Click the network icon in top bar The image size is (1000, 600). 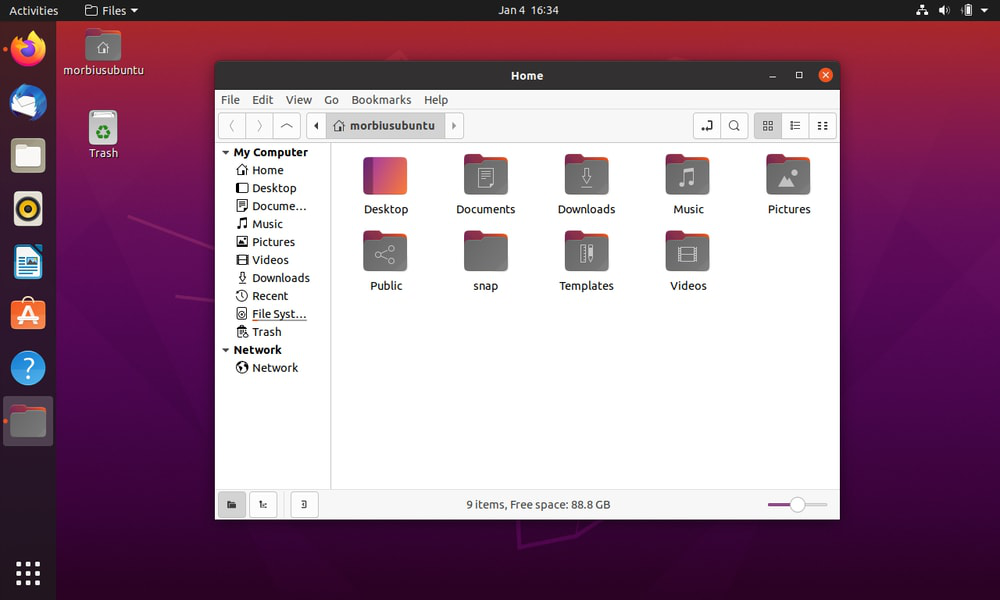[922, 10]
